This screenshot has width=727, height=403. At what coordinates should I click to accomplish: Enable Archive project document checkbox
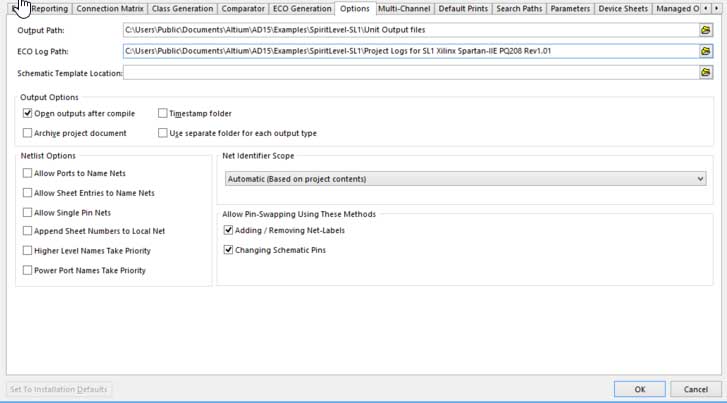point(27,133)
